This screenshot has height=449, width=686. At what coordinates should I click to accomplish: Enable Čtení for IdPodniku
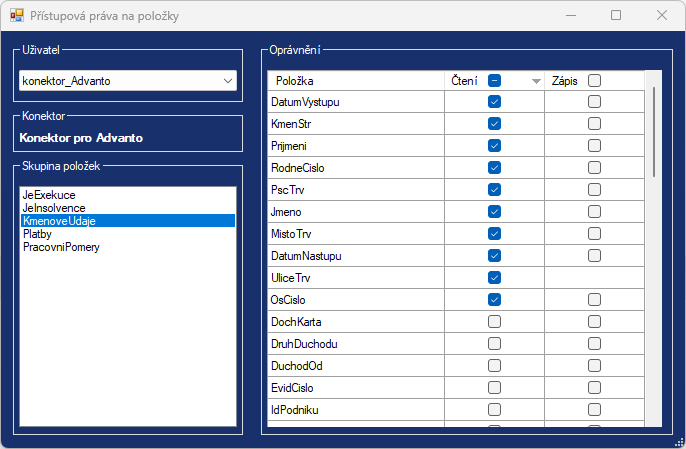[x=494, y=410]
